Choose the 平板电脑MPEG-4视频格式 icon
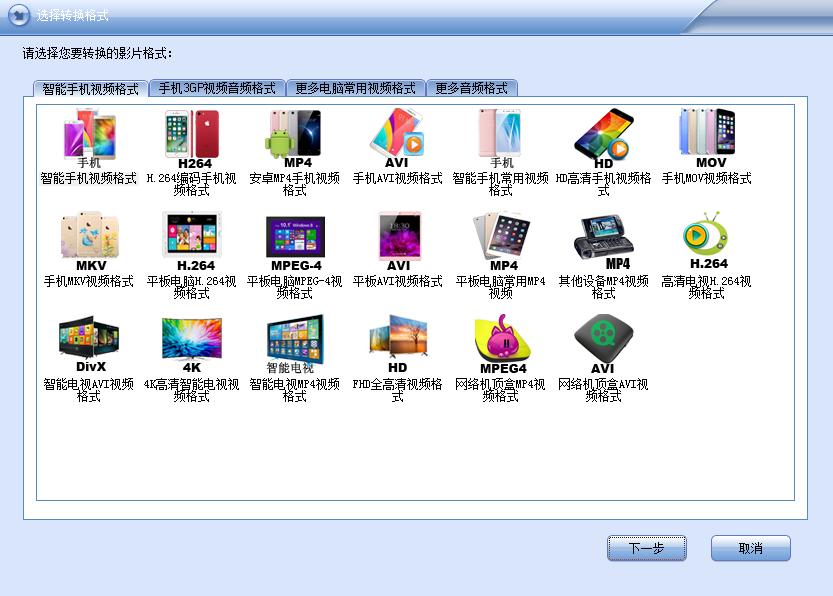Image resolution: width=833 pixels, height=596 pixels. coord(295,242)
